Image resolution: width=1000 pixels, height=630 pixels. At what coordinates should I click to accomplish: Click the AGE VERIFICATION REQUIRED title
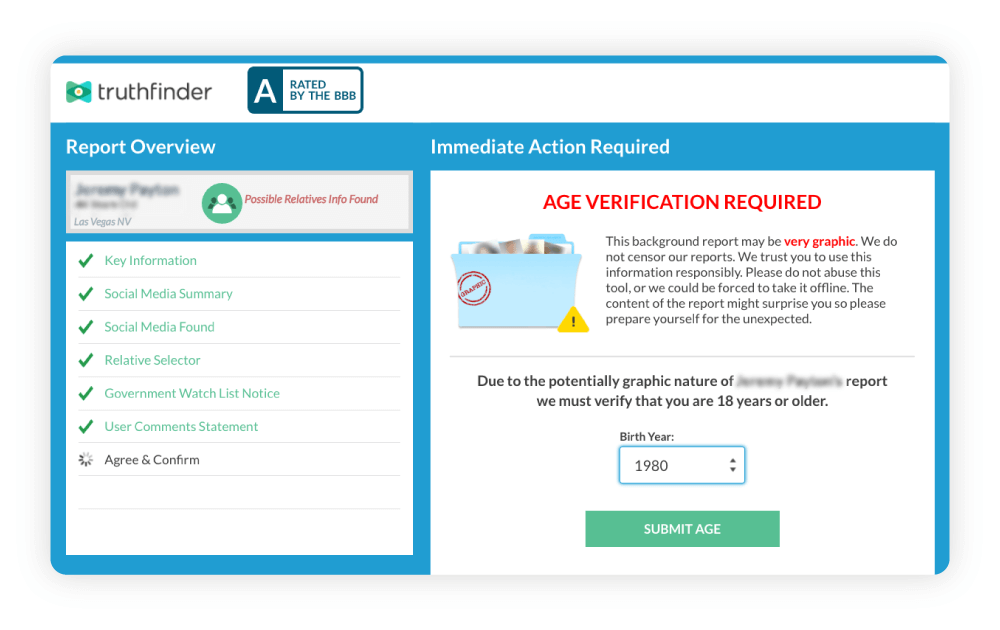click(682, 202)
